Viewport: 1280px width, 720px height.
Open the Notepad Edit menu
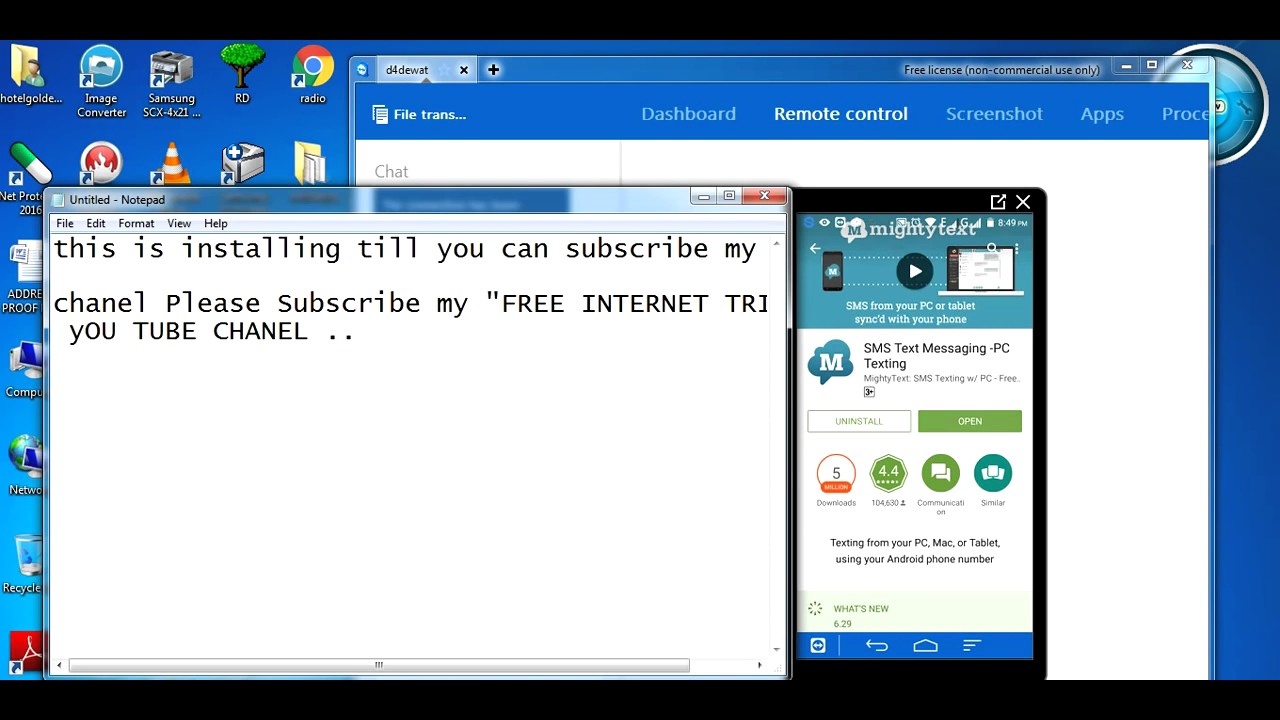(96, 223)
